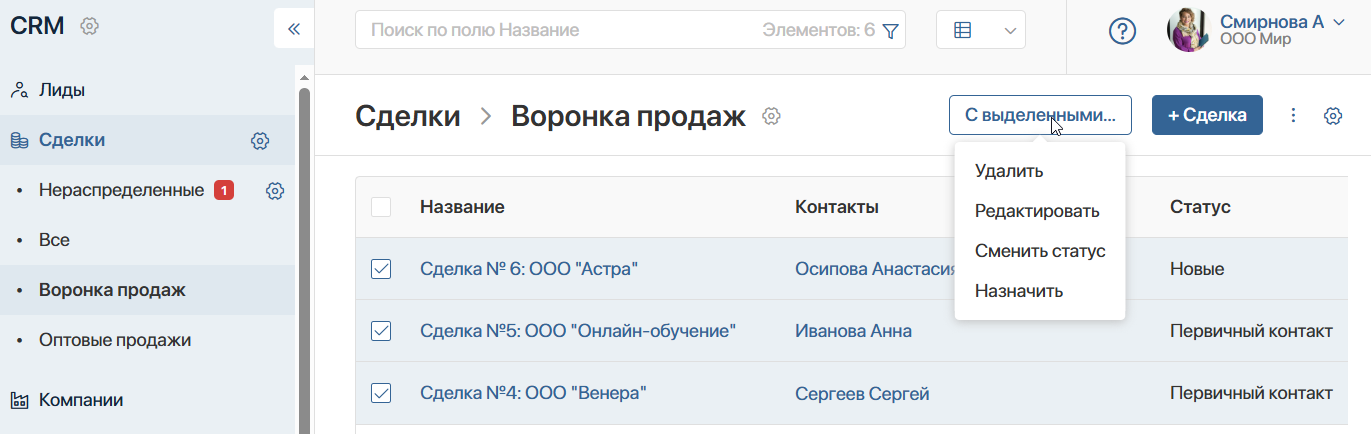Click the filter funnel icon in the search box
This screenshot has width=1371, height=434.
pyautogui.click(x=891, y=31)
